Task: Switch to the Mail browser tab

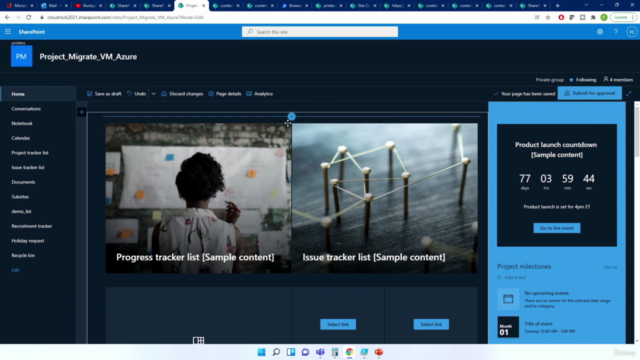Action: (x=54, y=6)
